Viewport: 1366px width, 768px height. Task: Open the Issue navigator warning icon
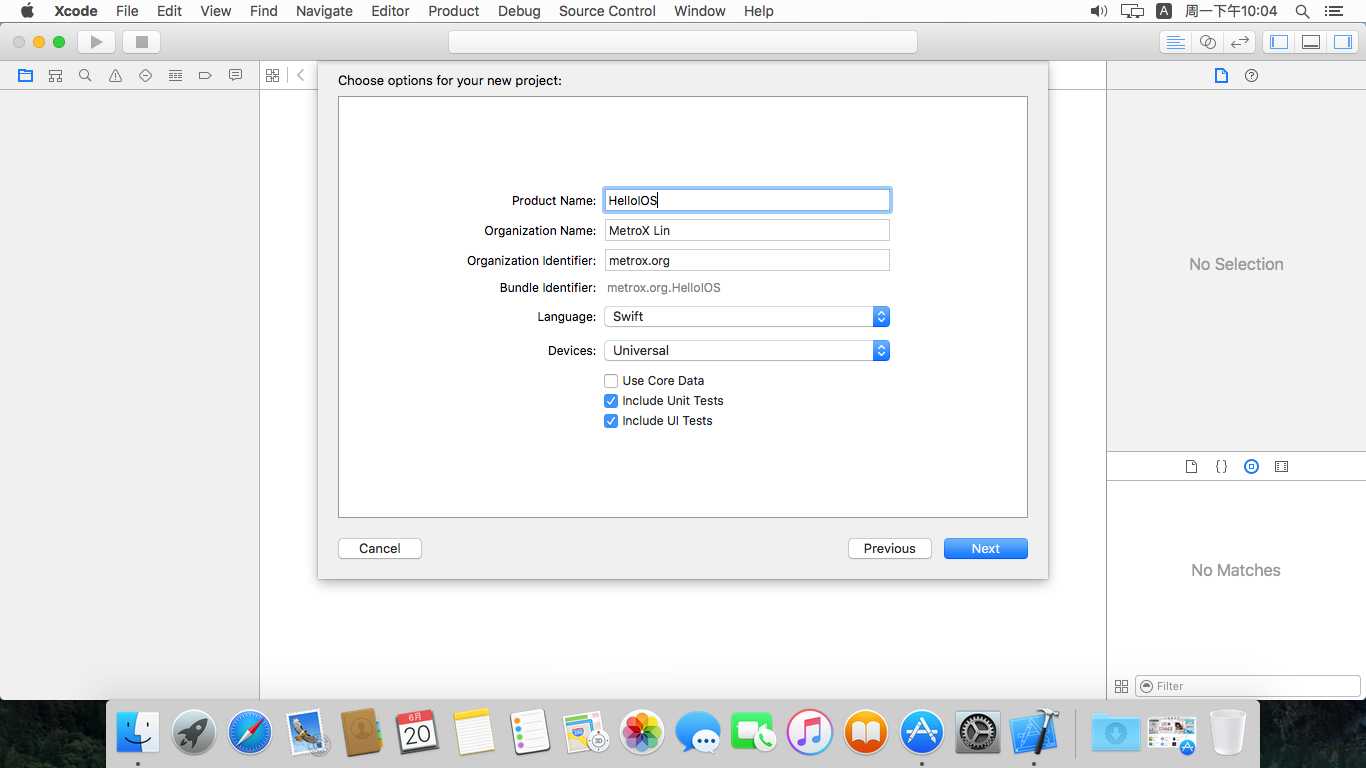point(115,75)
